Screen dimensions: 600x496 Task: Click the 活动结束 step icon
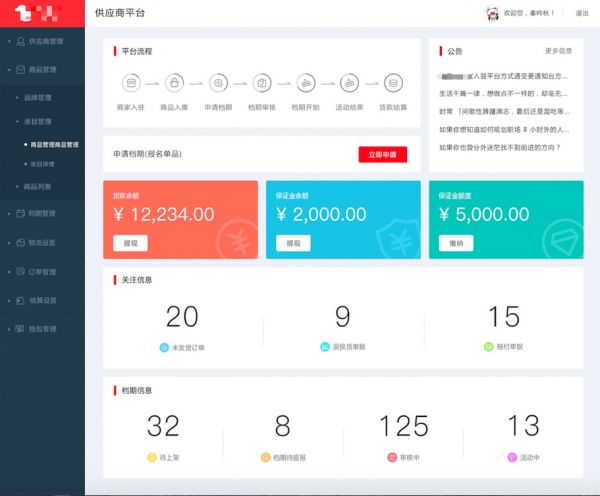[349, 83]
